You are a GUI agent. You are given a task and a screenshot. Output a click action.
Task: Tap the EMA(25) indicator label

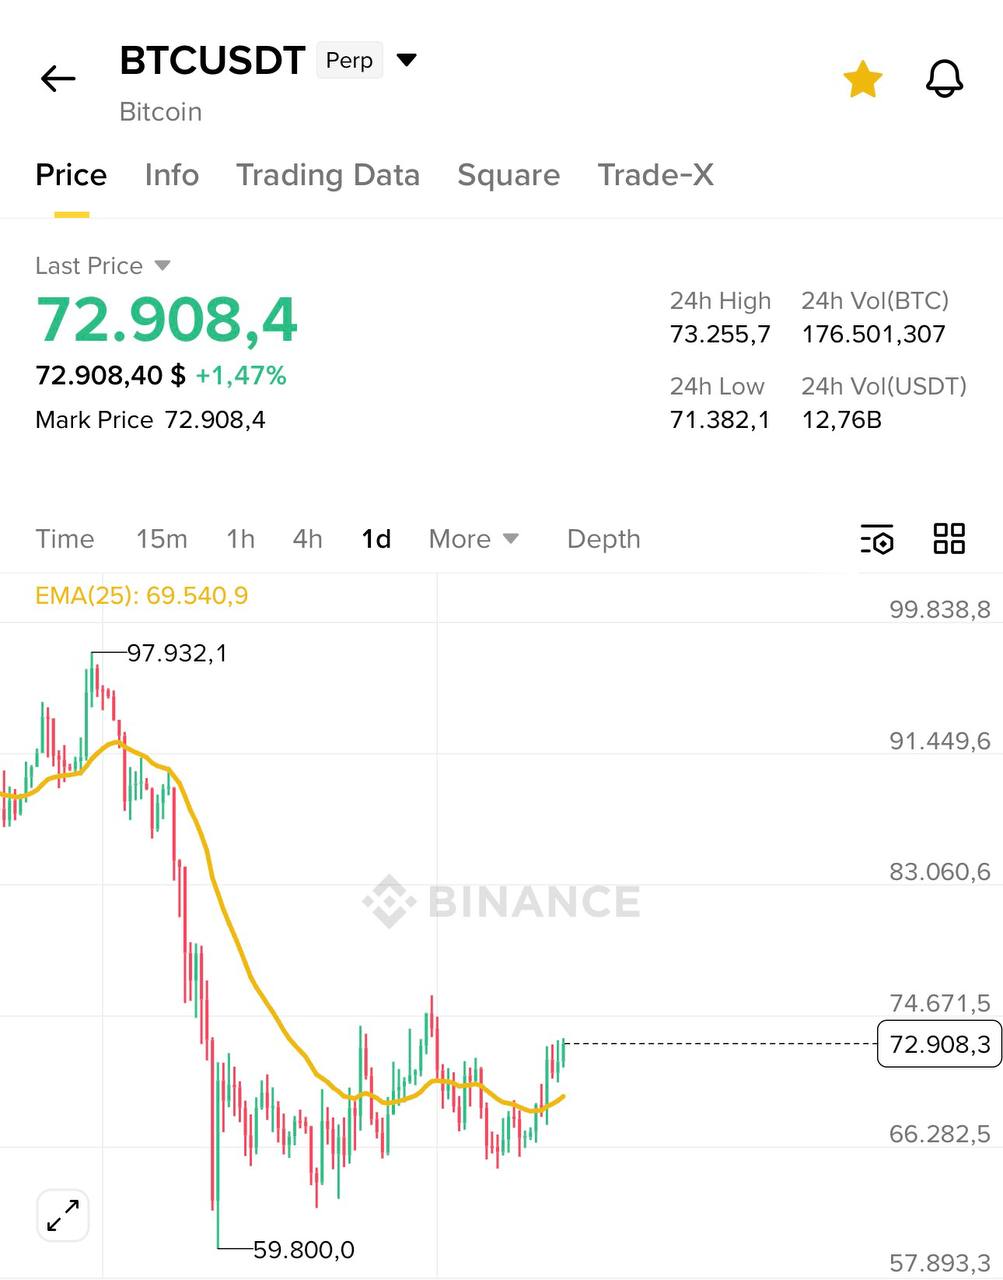(141, 596)
